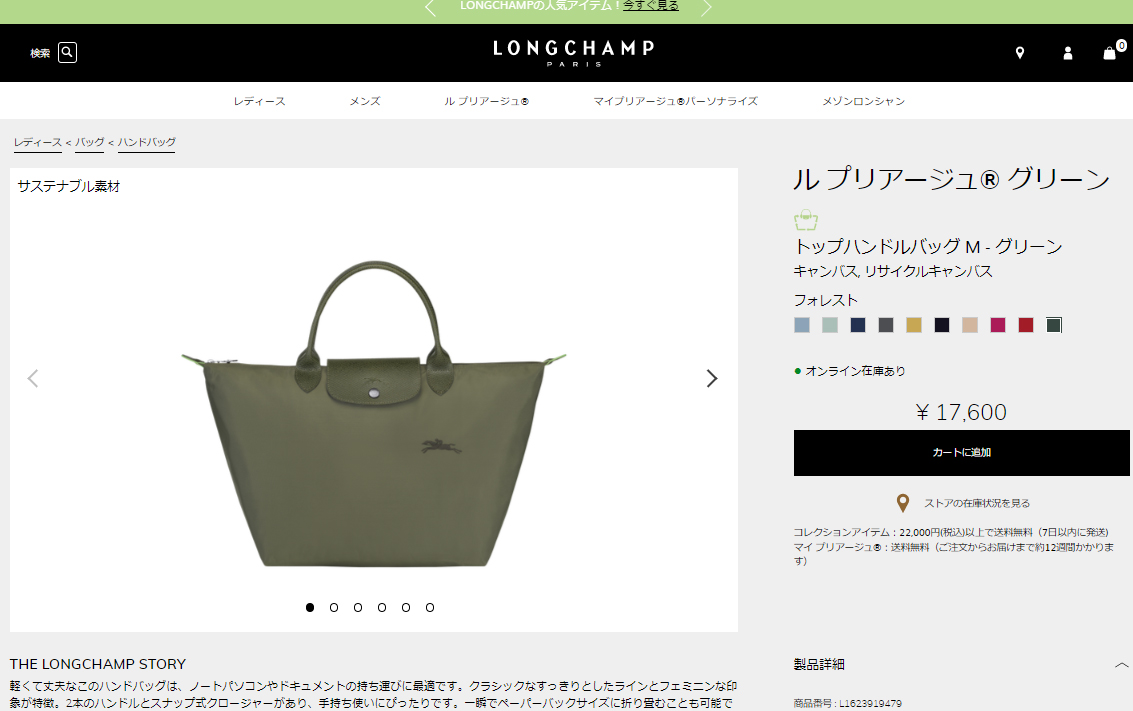
Task: Click the ハンドバッグ breadcrumb link
Action: coord(147,142)
